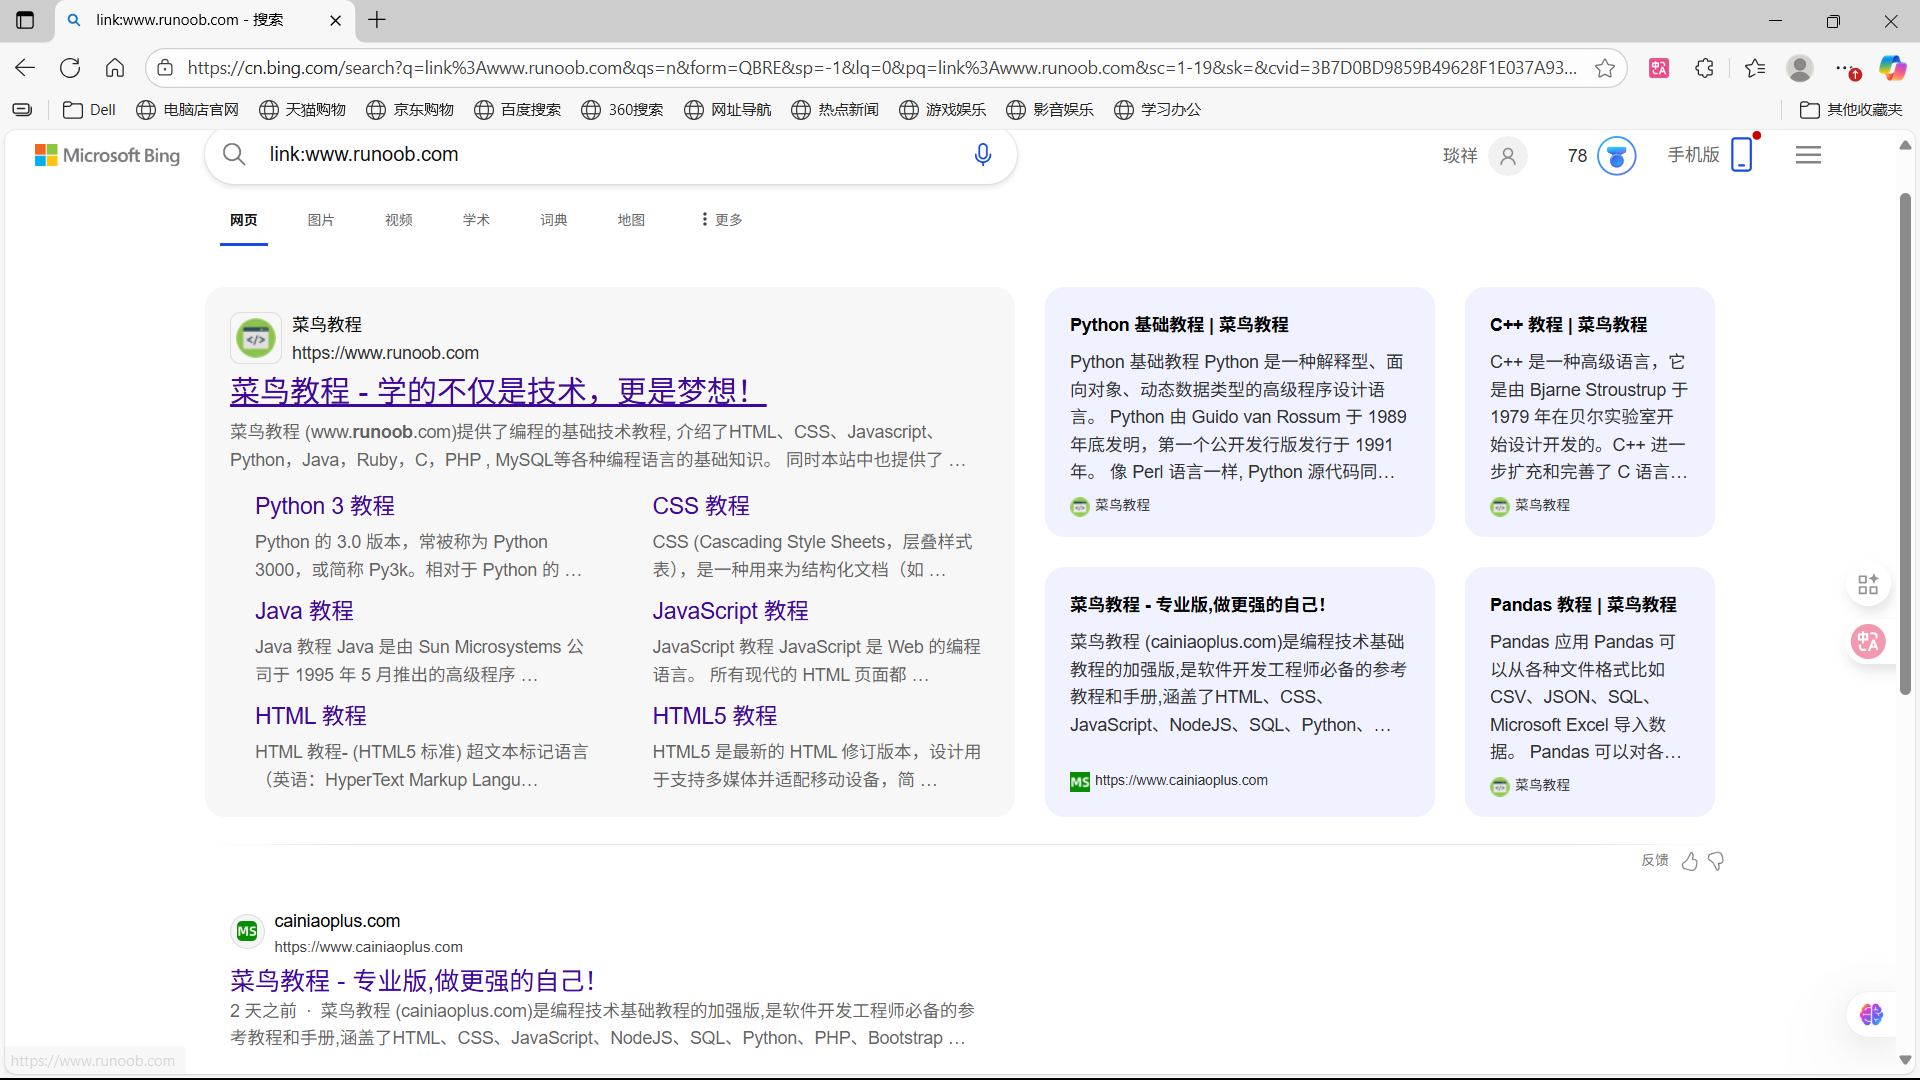This screenshot has width=1920, height=1080.
Task: Click the 反馈 feedback link
Action: [x=1654, y=860]
